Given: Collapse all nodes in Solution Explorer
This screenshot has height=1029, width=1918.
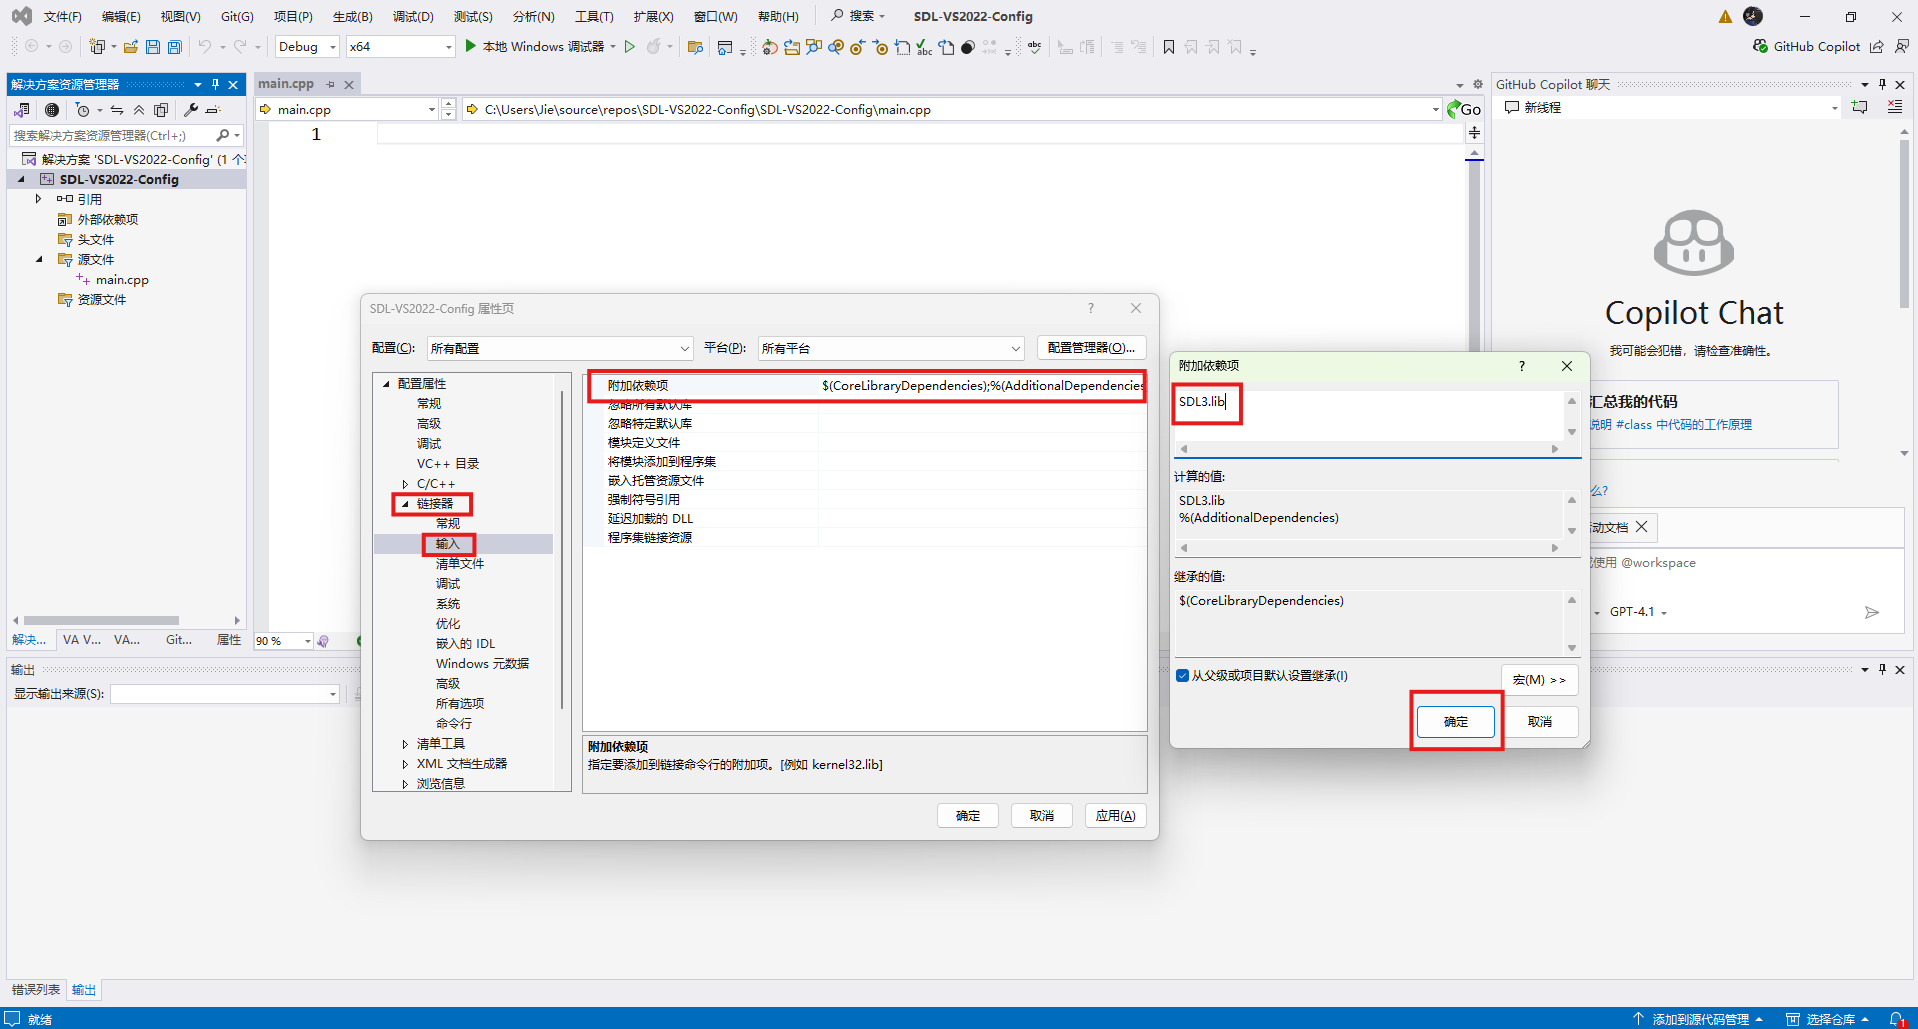Looking at the screenshot, I should pyautogui.click(x=140, y=110).
